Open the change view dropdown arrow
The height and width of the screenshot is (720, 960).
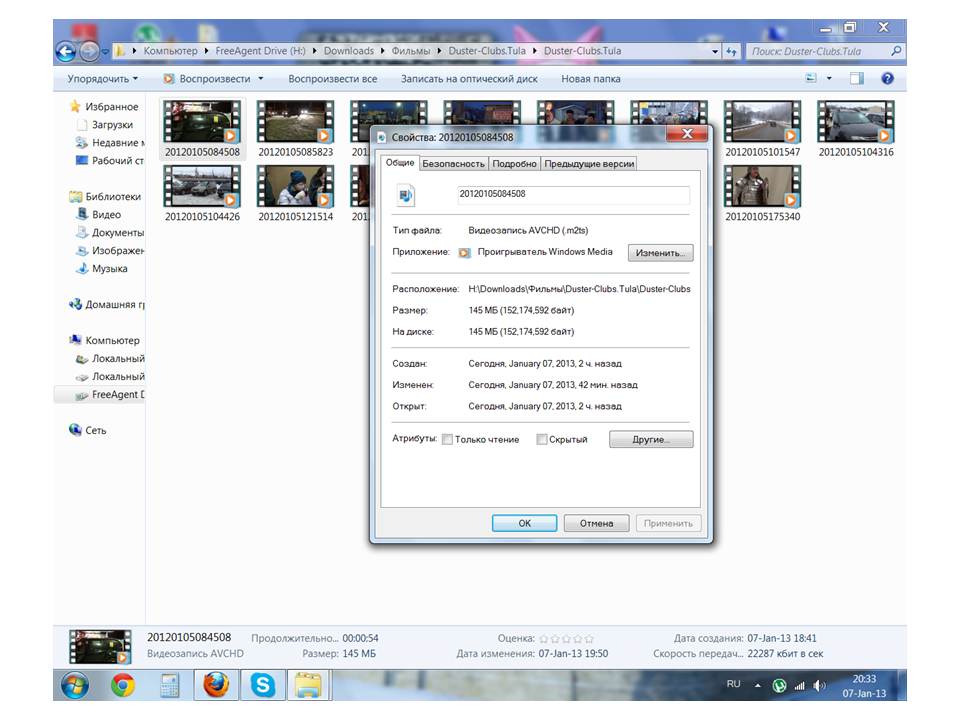click(829, 78)
